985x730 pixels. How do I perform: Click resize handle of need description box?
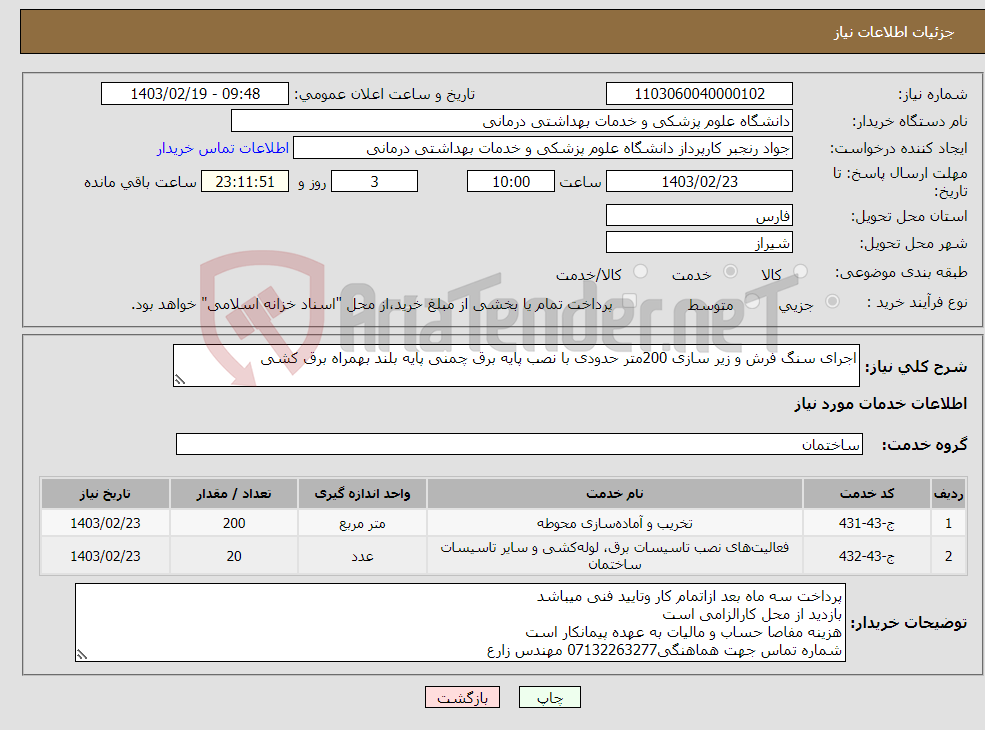[180, 379]
